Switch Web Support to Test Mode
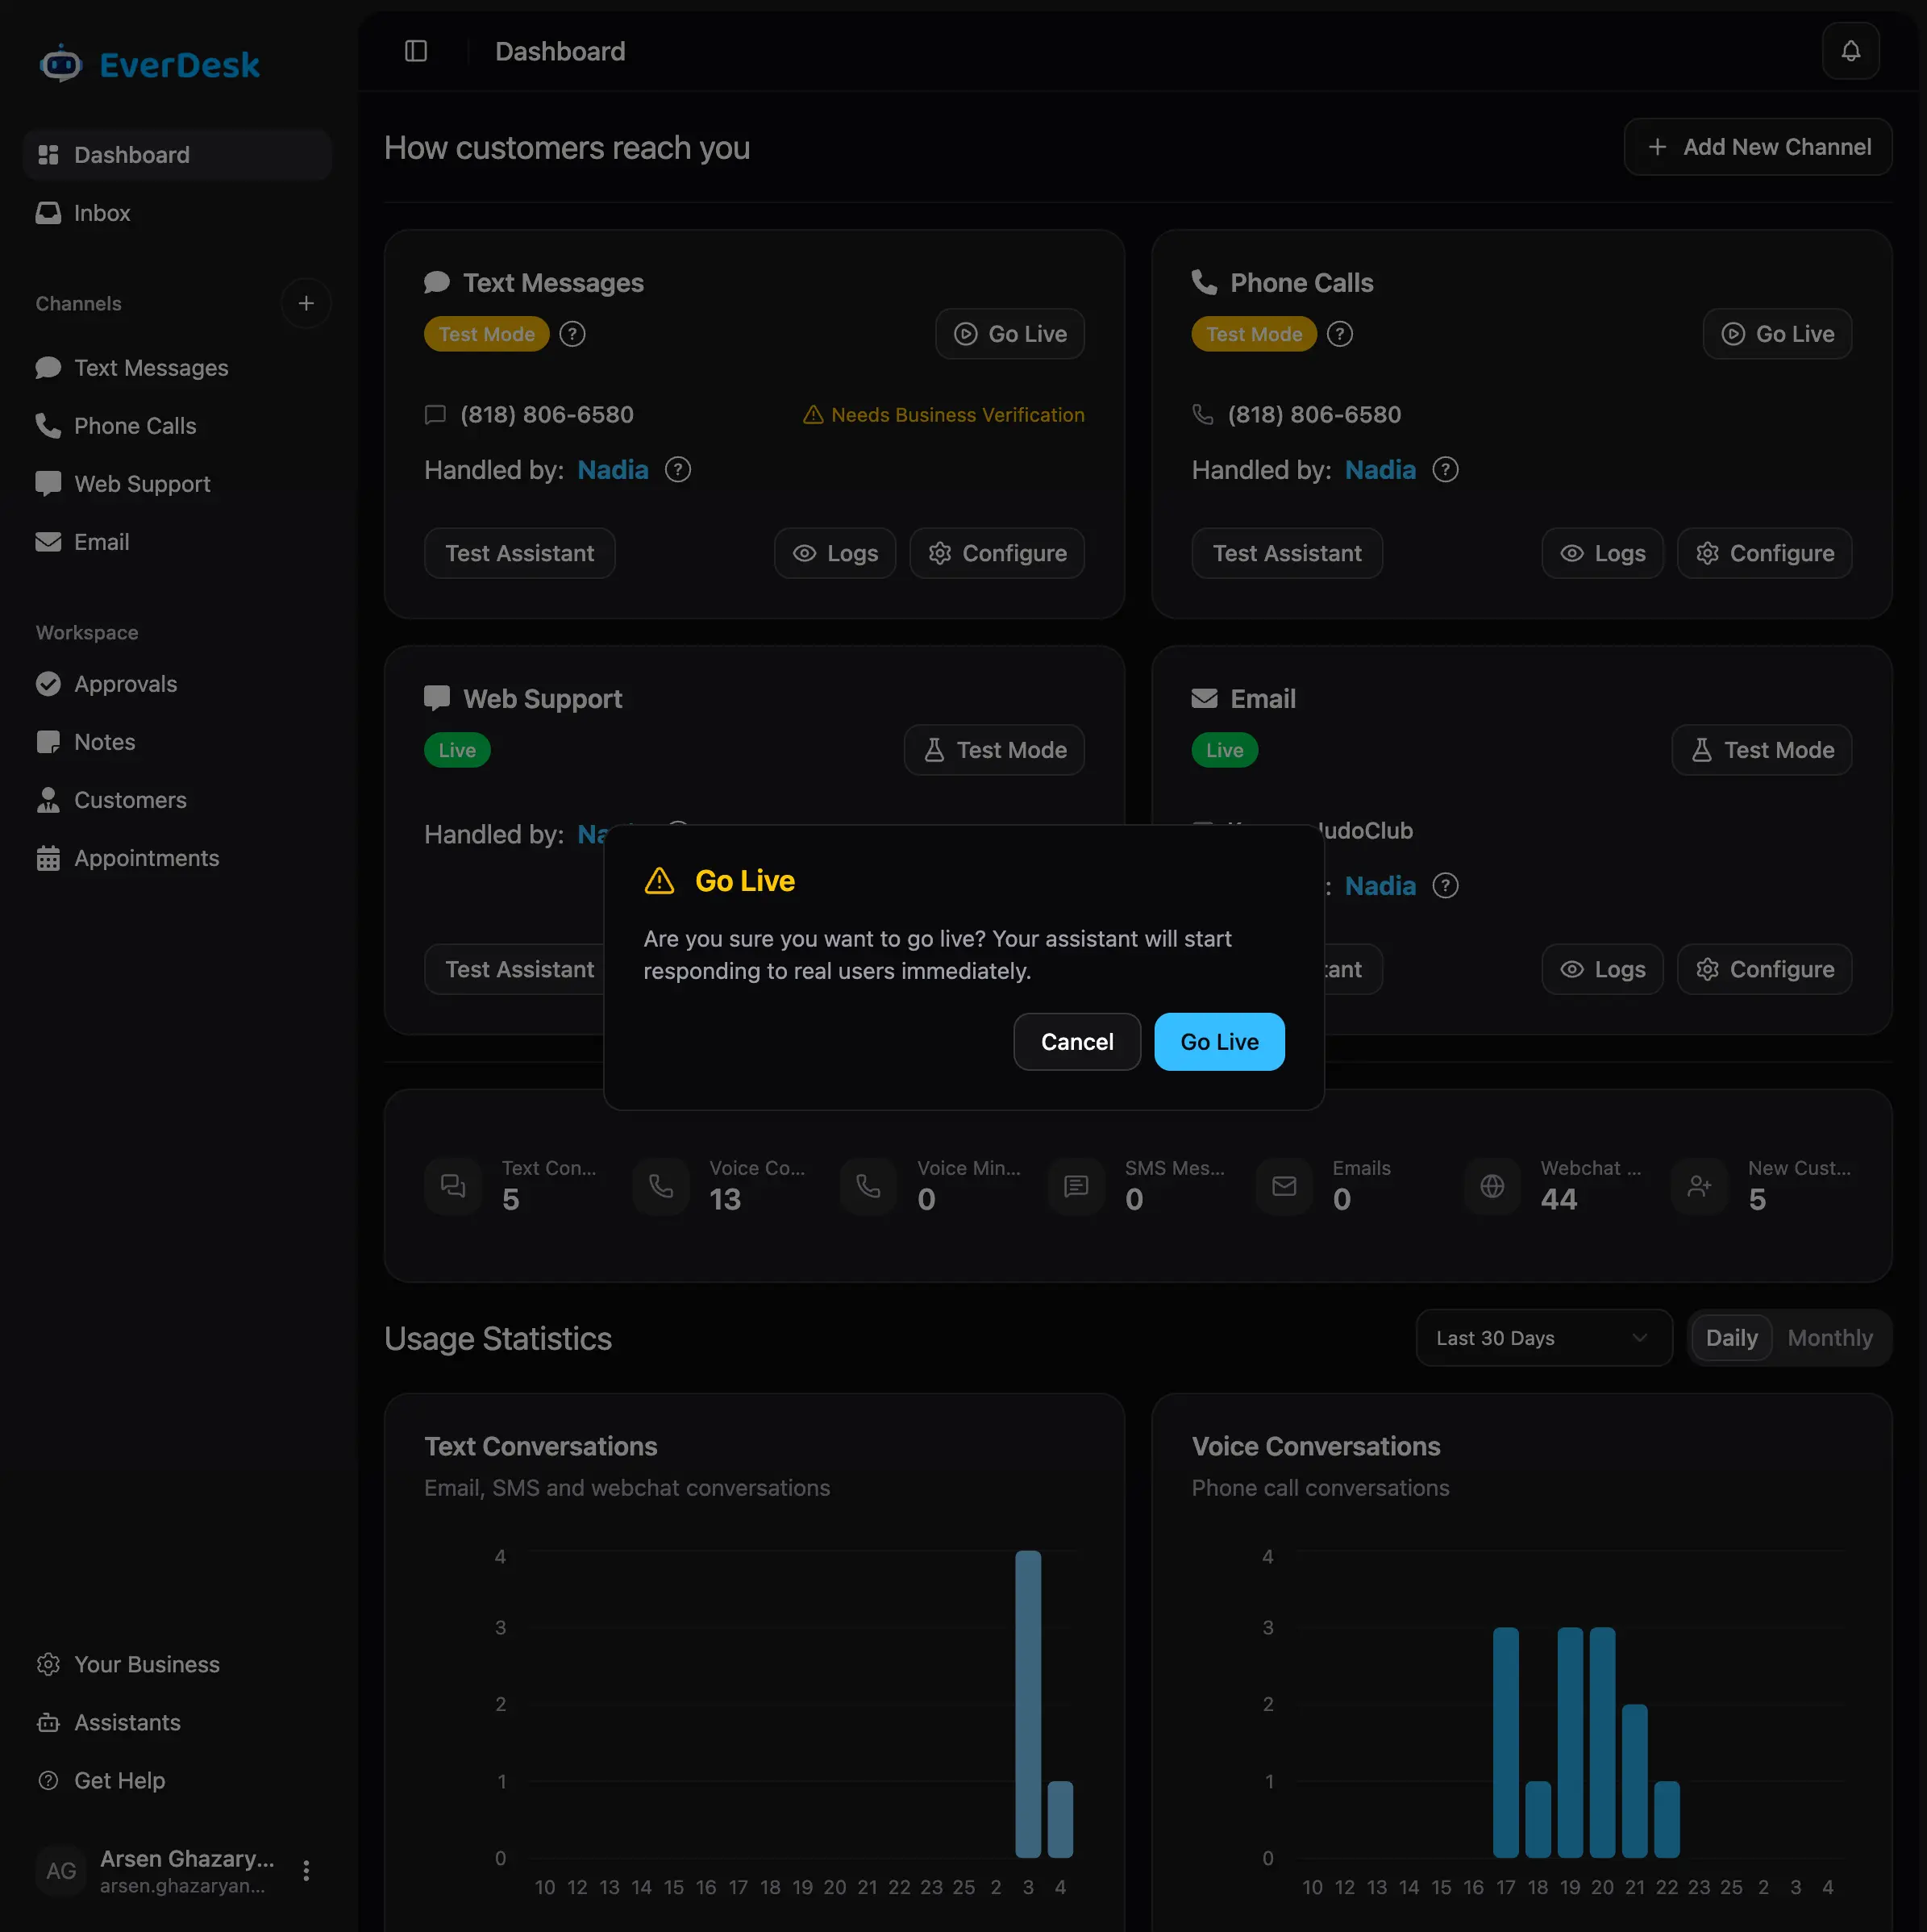This screenshot has width=1927, height=1932. (994, 750)
